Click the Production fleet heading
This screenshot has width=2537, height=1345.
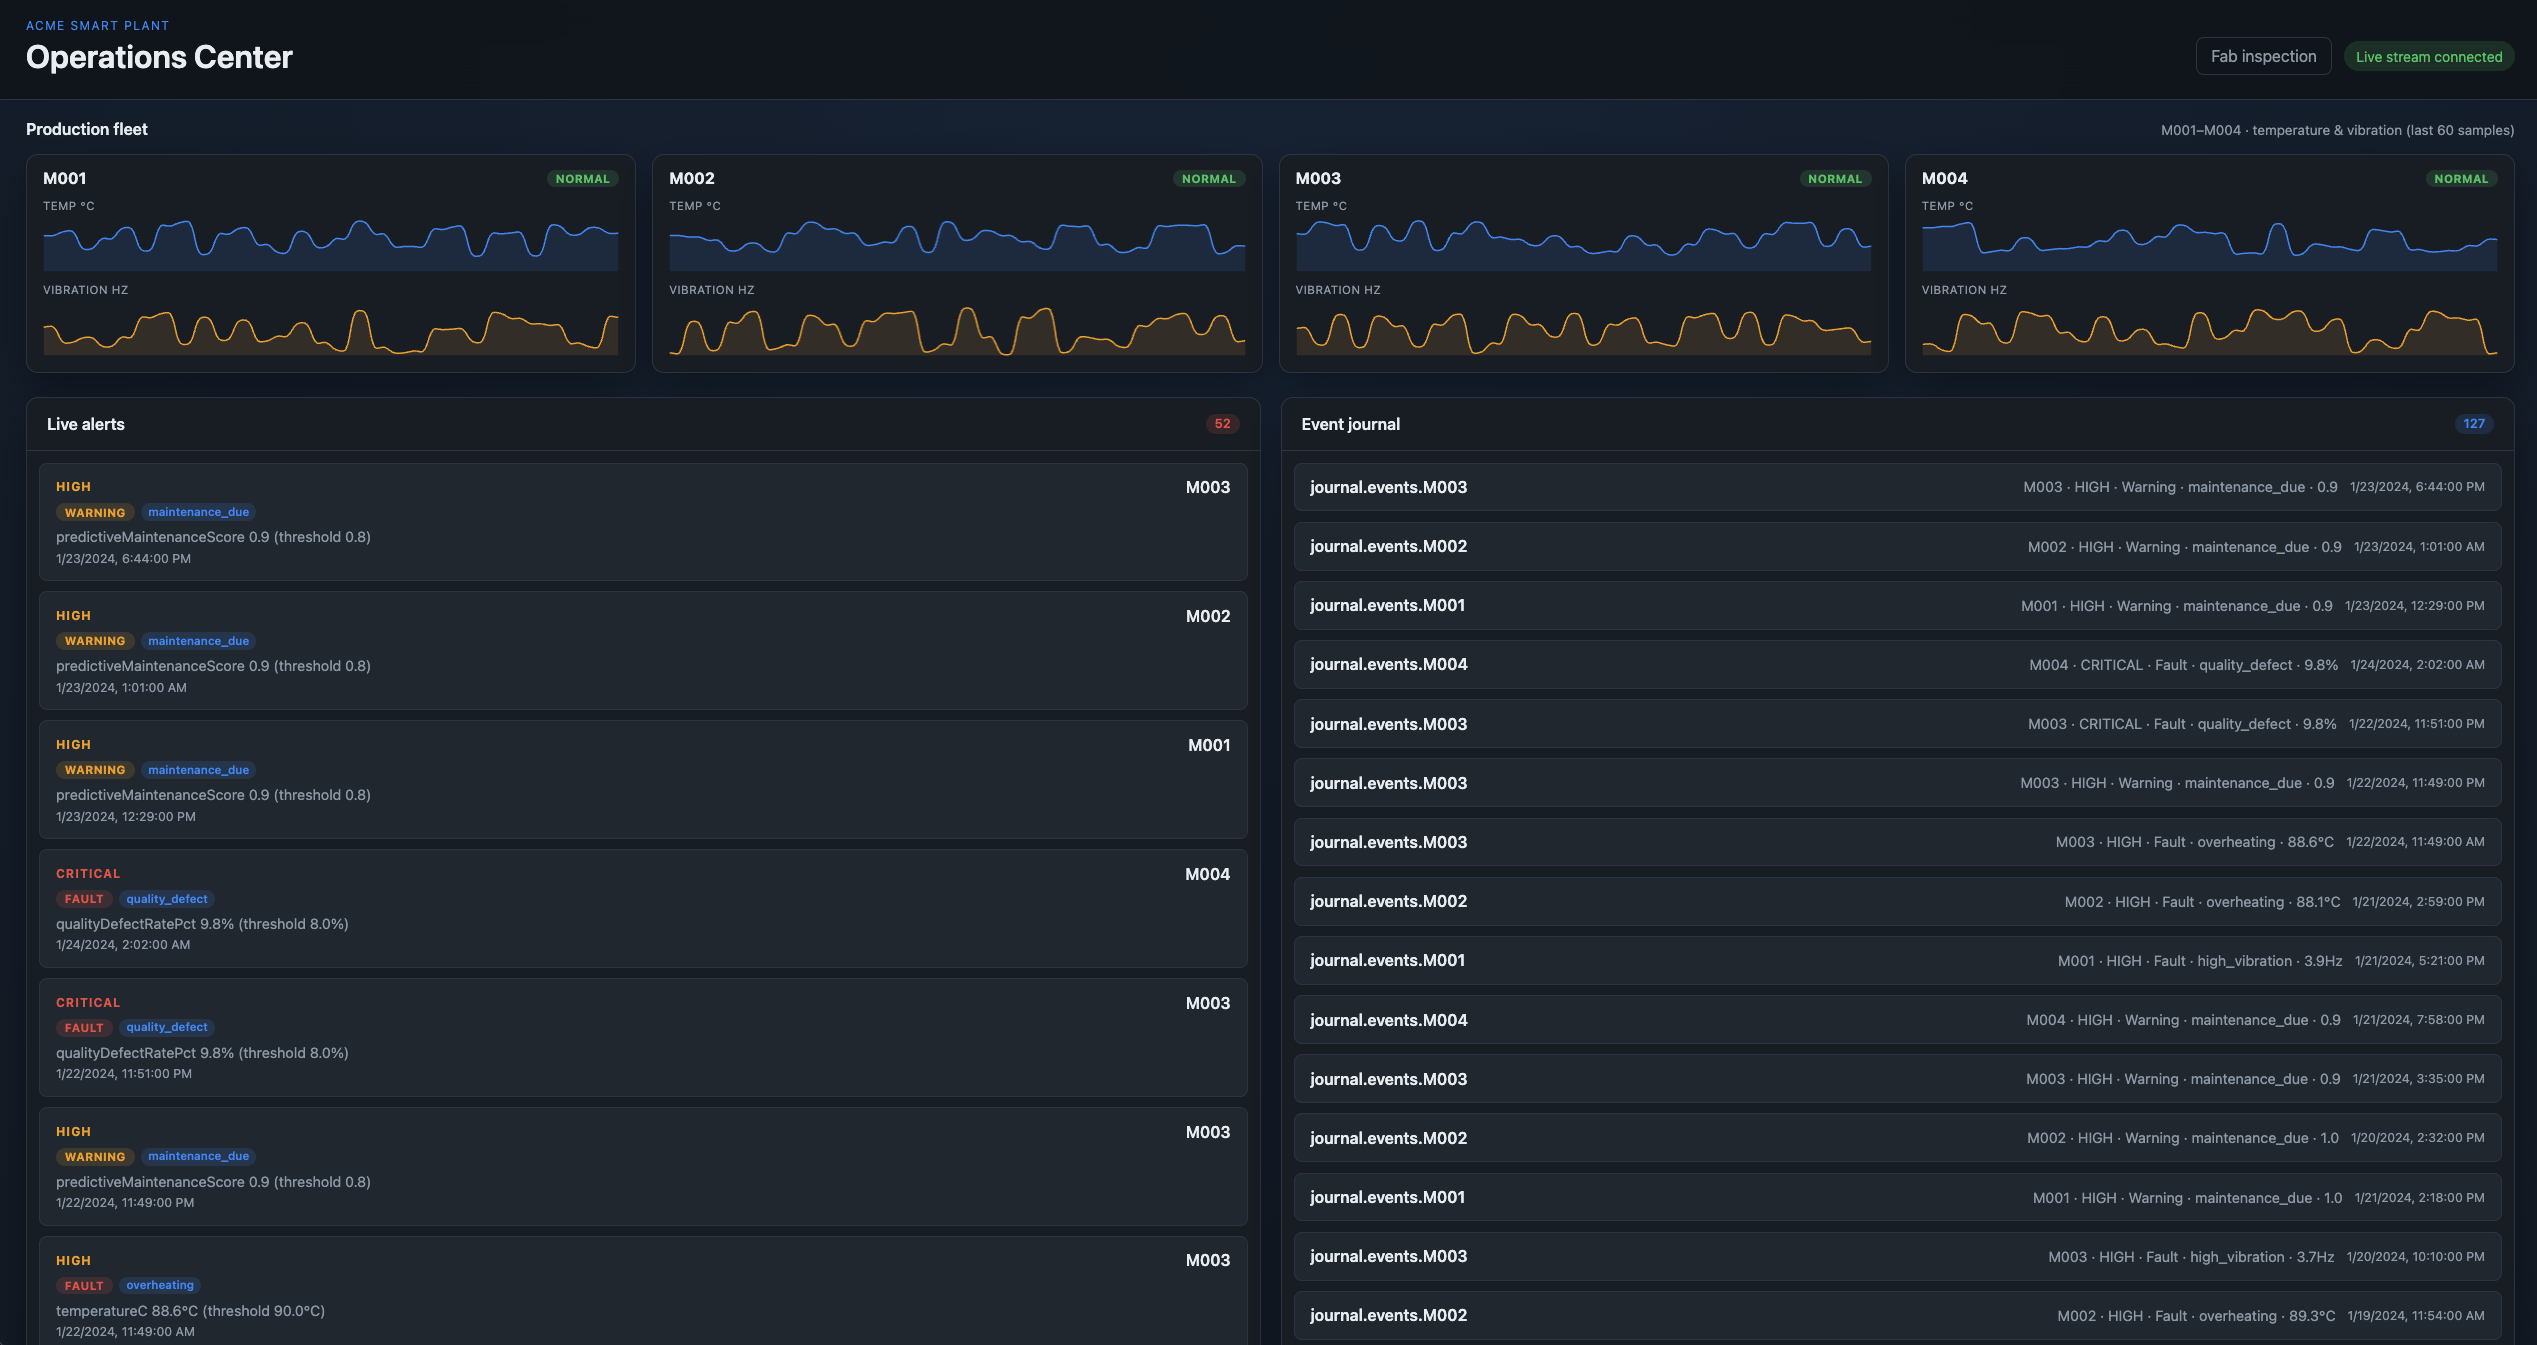tap(86, 129)
